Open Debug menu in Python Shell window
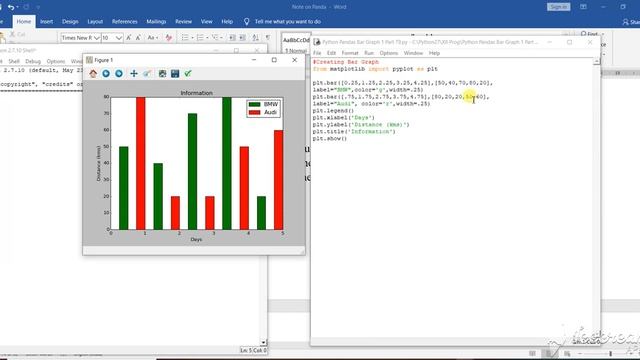 pyautogui.click(x=33, y=61)
